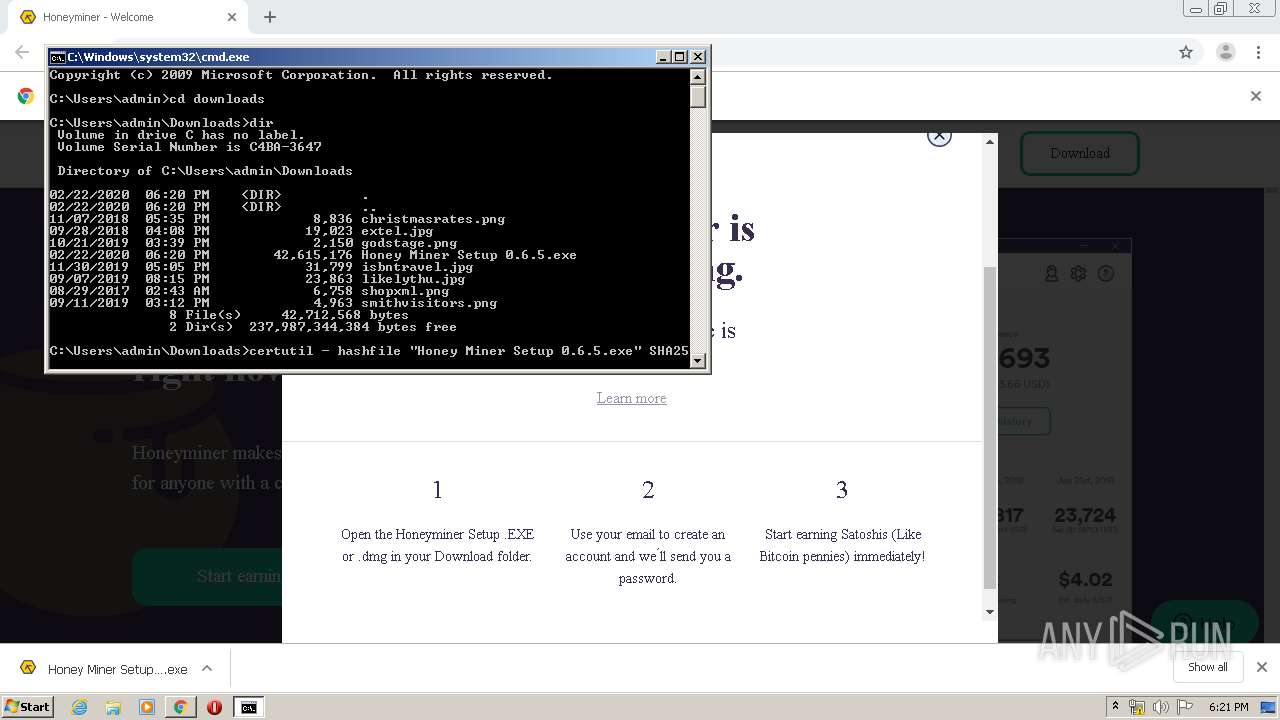Click the cmd.exe title bar icon
The image size is (1280, 720).
[x=58, y=57]
